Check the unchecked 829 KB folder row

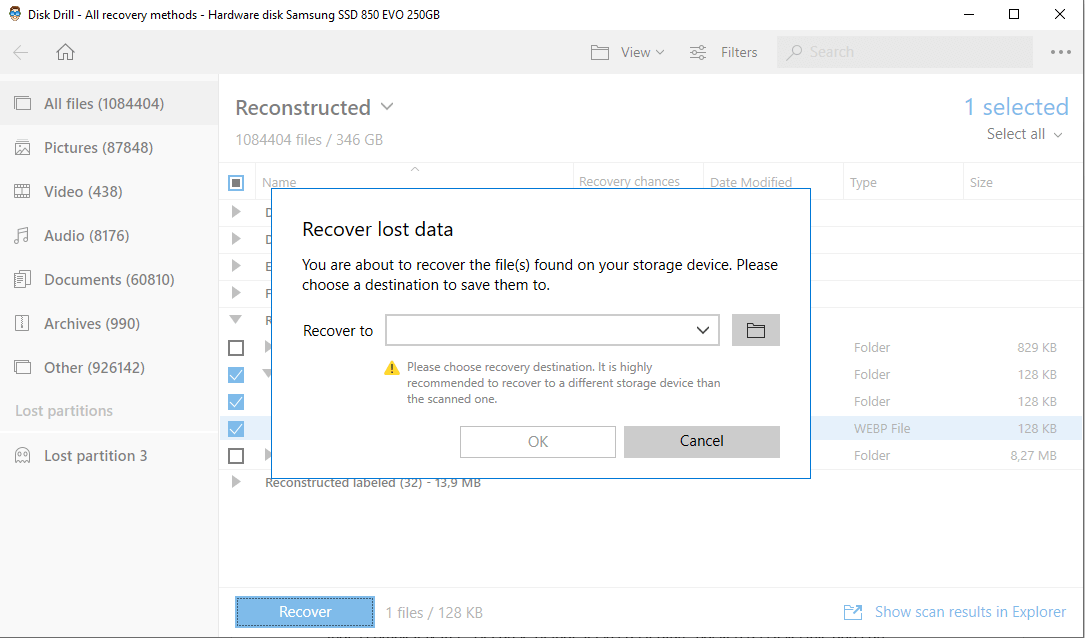coord(236,348)
